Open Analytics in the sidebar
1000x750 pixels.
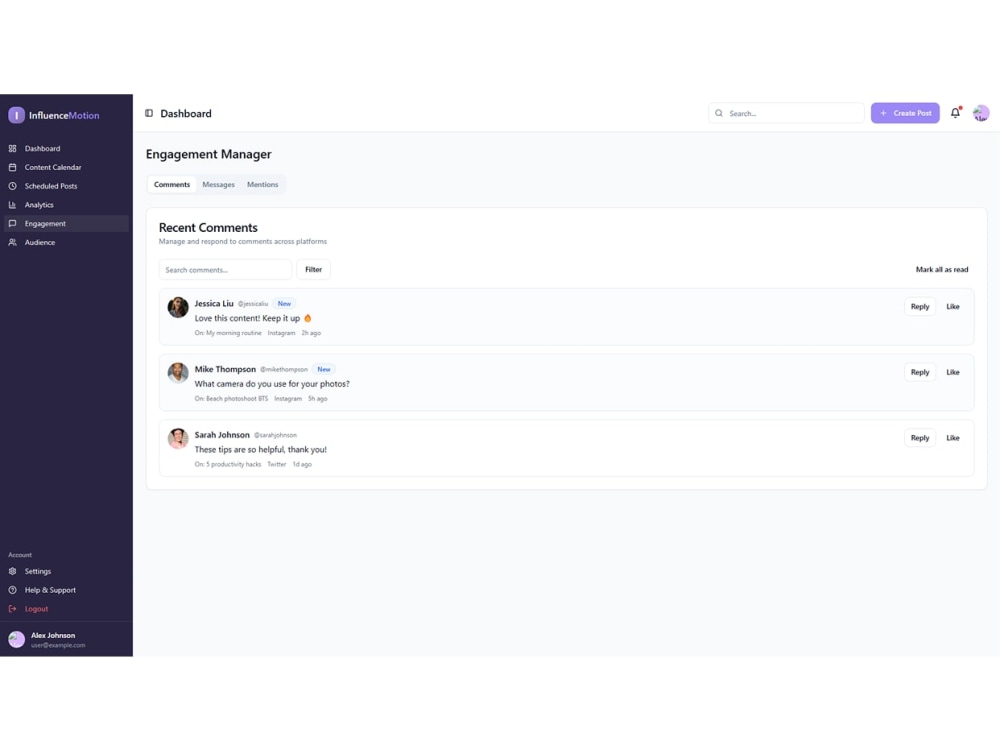point(66,205)
